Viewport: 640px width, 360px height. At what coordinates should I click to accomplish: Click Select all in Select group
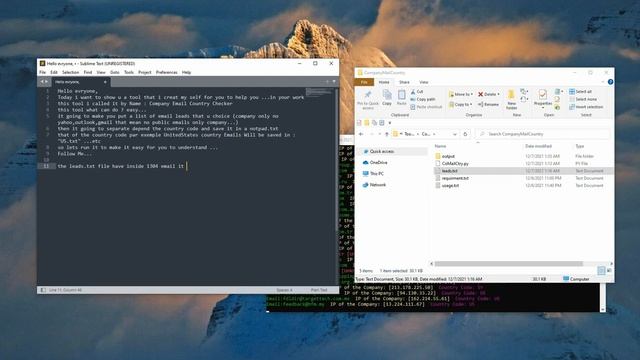[580, 91]
